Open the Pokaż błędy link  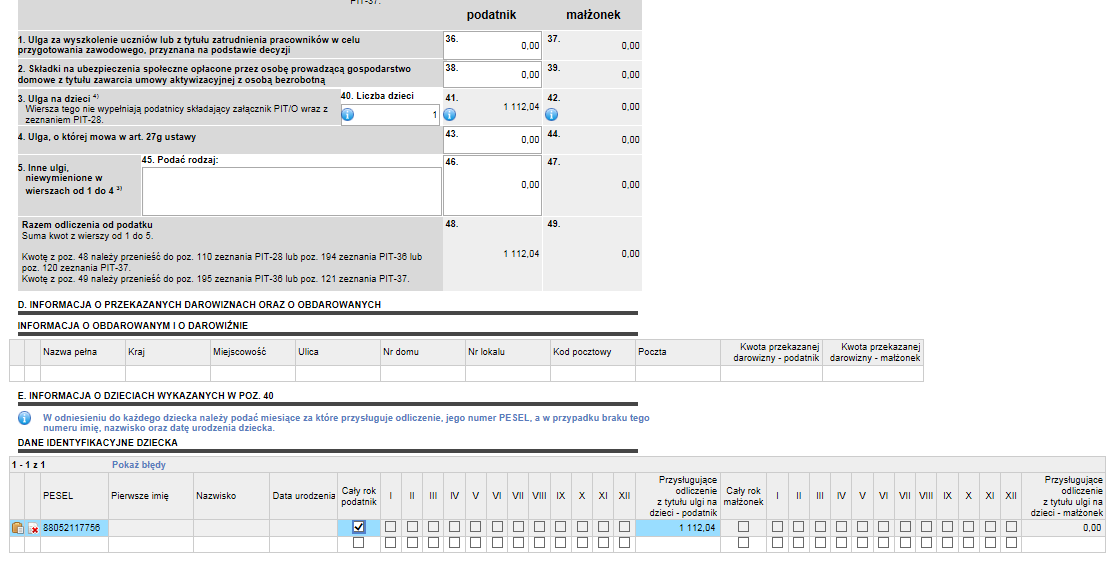pyautogui.click(x=138, y=465)
